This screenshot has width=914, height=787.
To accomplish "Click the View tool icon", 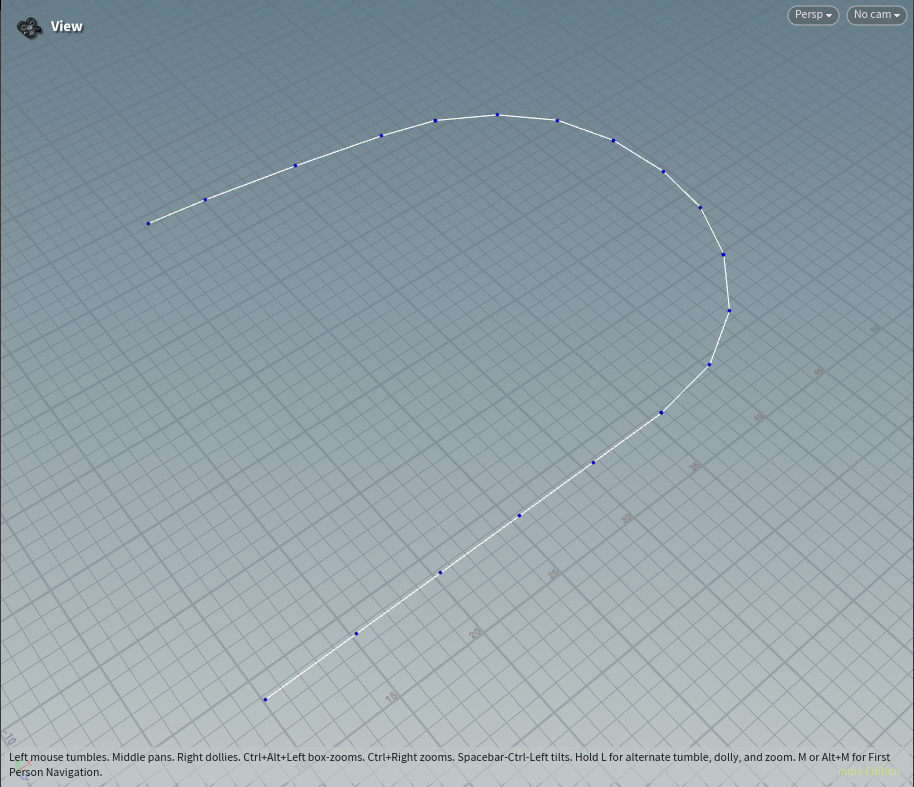I will point(29,27).
